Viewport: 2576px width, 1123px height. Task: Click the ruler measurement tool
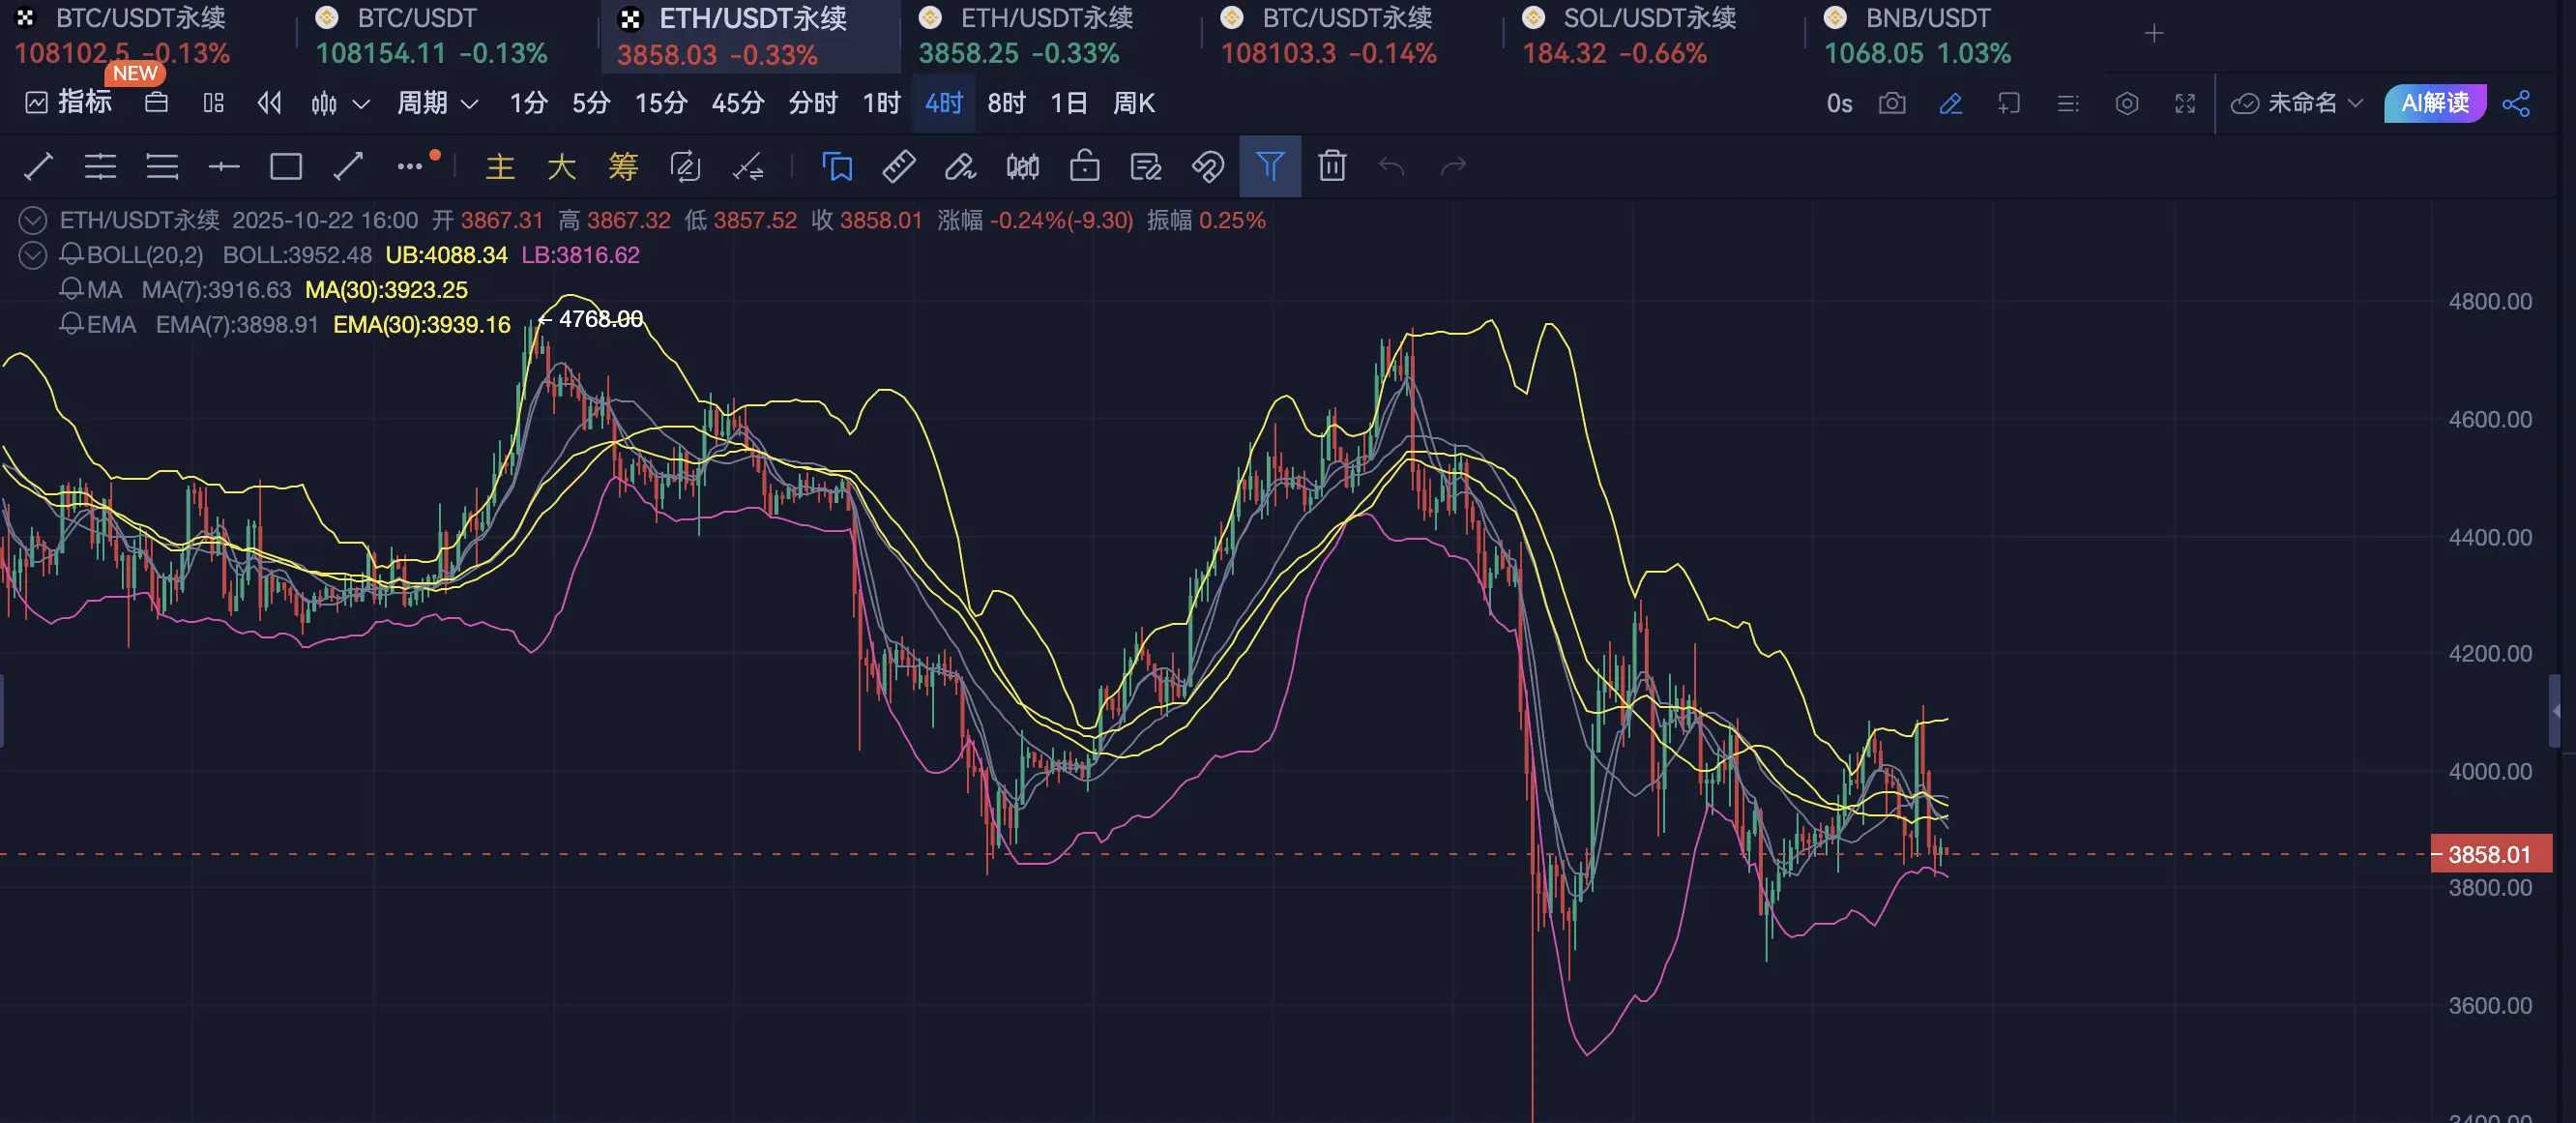coord(898,166)
